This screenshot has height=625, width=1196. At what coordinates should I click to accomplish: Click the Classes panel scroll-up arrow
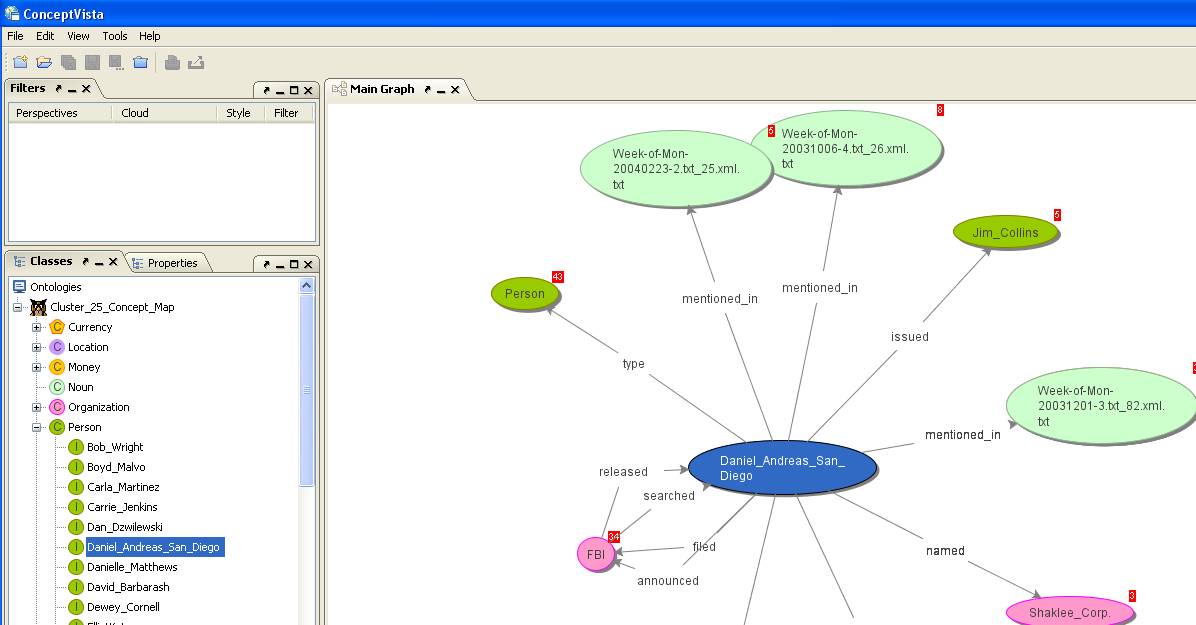click(307, 286)
